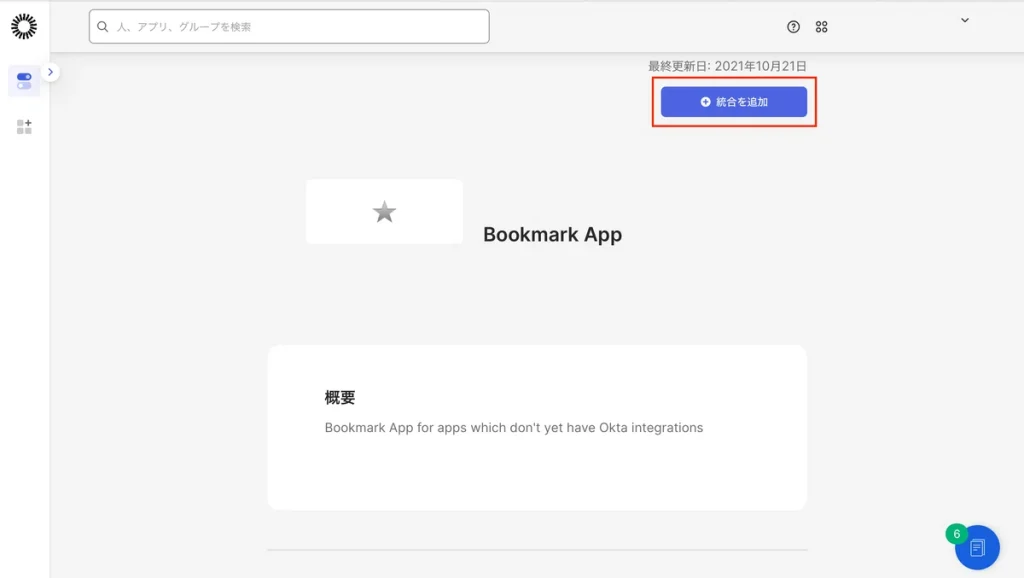This screenshot has height=578, width=1024.
Task: Open the blue floating document button
Action: point(977,548)
